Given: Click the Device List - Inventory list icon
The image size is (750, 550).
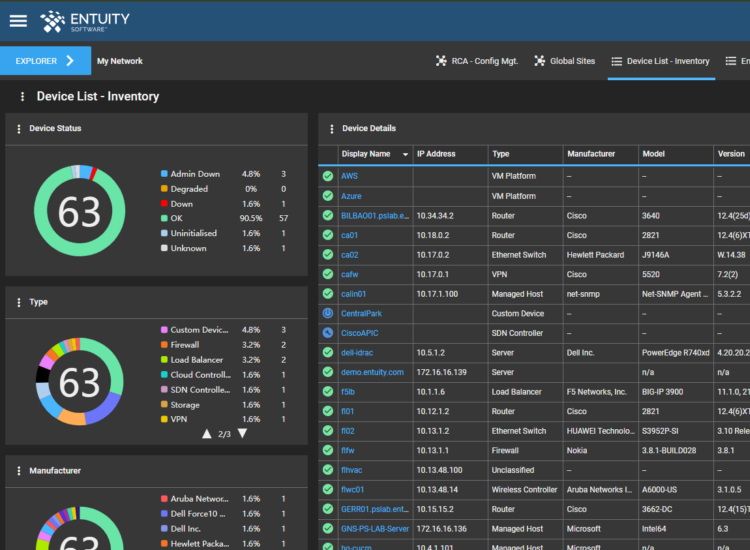Looking at the screenshot, I should (x=617, y=61).
